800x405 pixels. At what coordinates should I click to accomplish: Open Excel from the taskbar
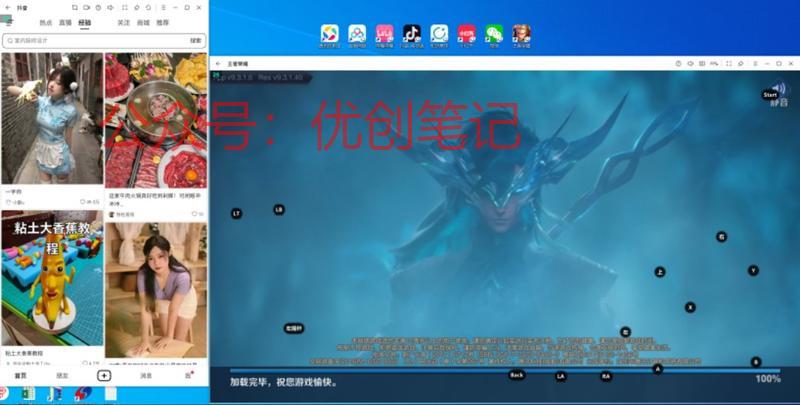28,394
